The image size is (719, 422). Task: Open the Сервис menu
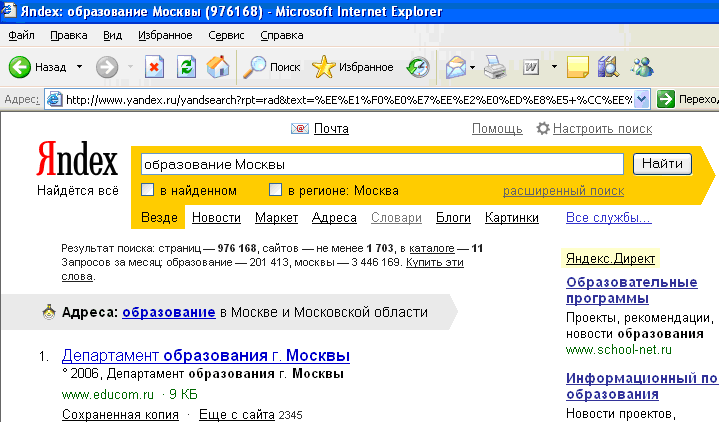click(x=226, y=35)
